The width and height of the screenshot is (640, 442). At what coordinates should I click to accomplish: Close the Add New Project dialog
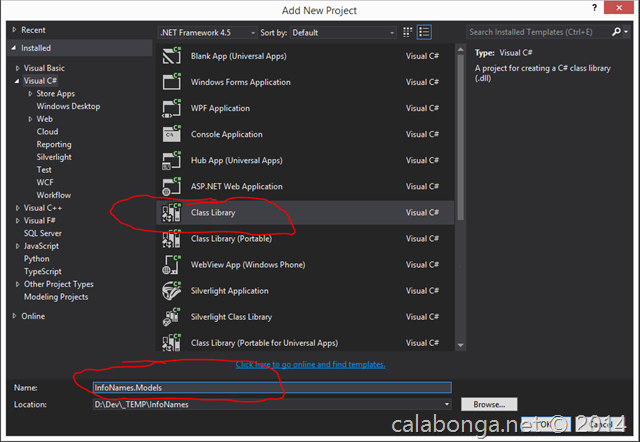pos(619,8)
